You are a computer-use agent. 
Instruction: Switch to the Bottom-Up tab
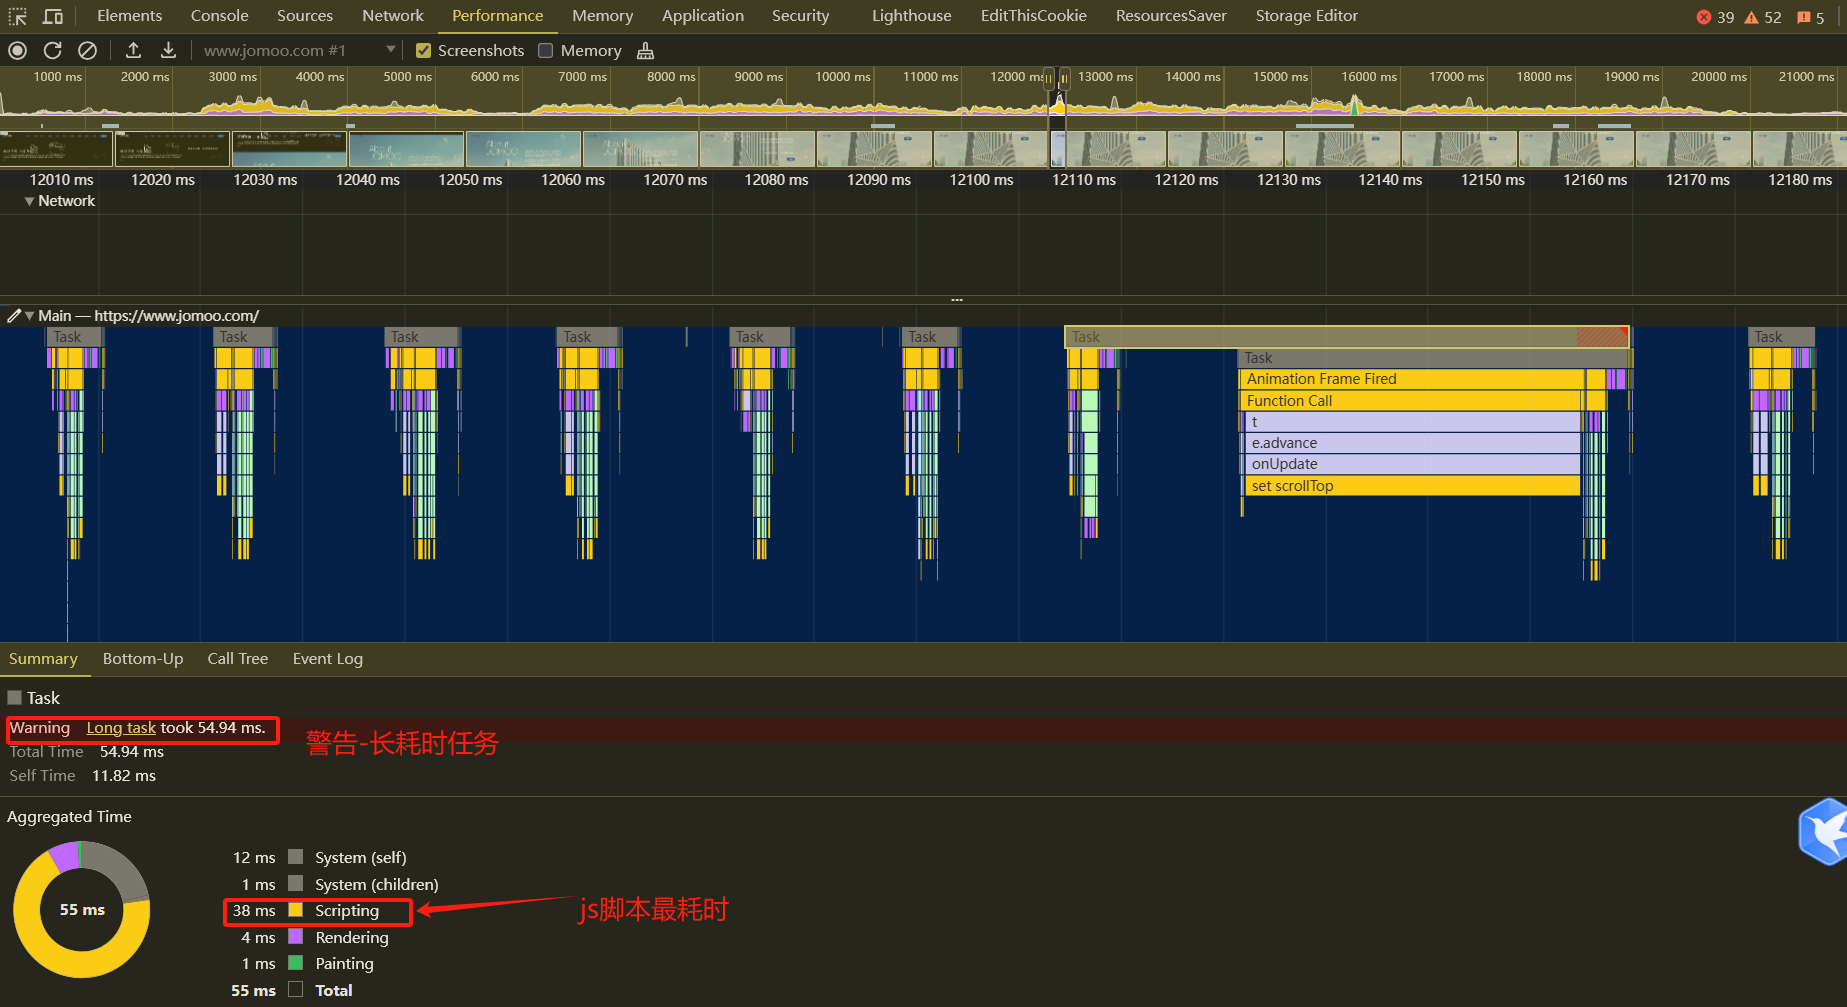tap(143, 659)
